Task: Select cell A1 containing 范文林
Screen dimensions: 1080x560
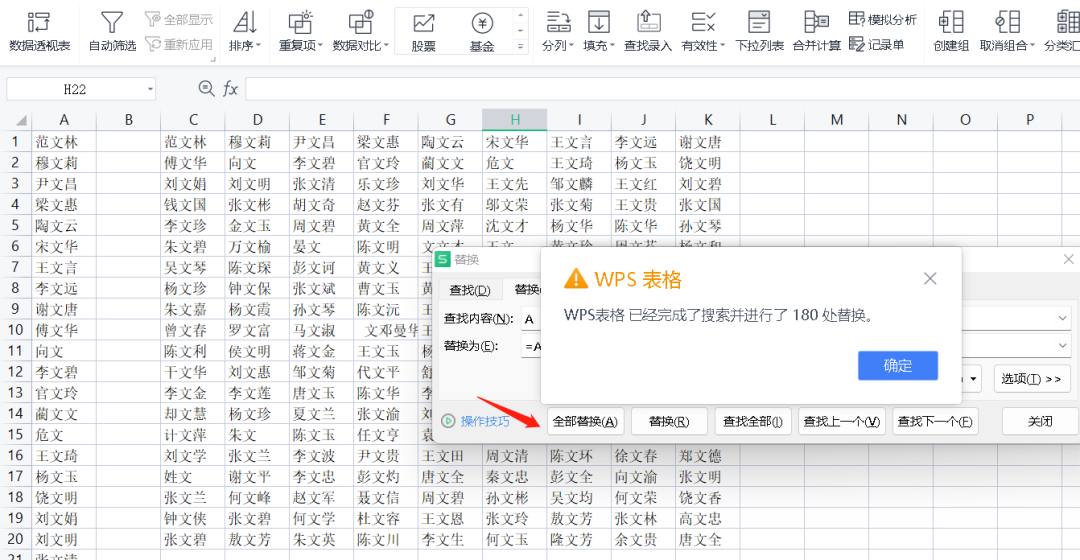Action: 63,142
